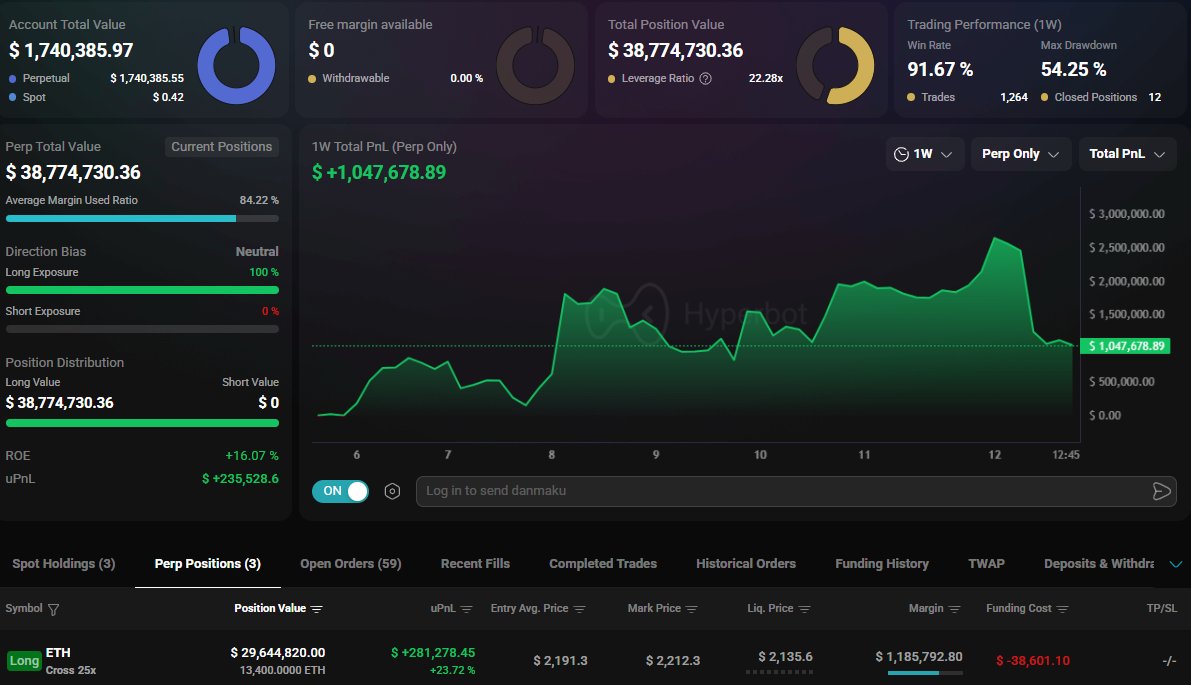Sort by Liq. Price column icon
This screenshot has width=1191, height=685.
point(805,609)
